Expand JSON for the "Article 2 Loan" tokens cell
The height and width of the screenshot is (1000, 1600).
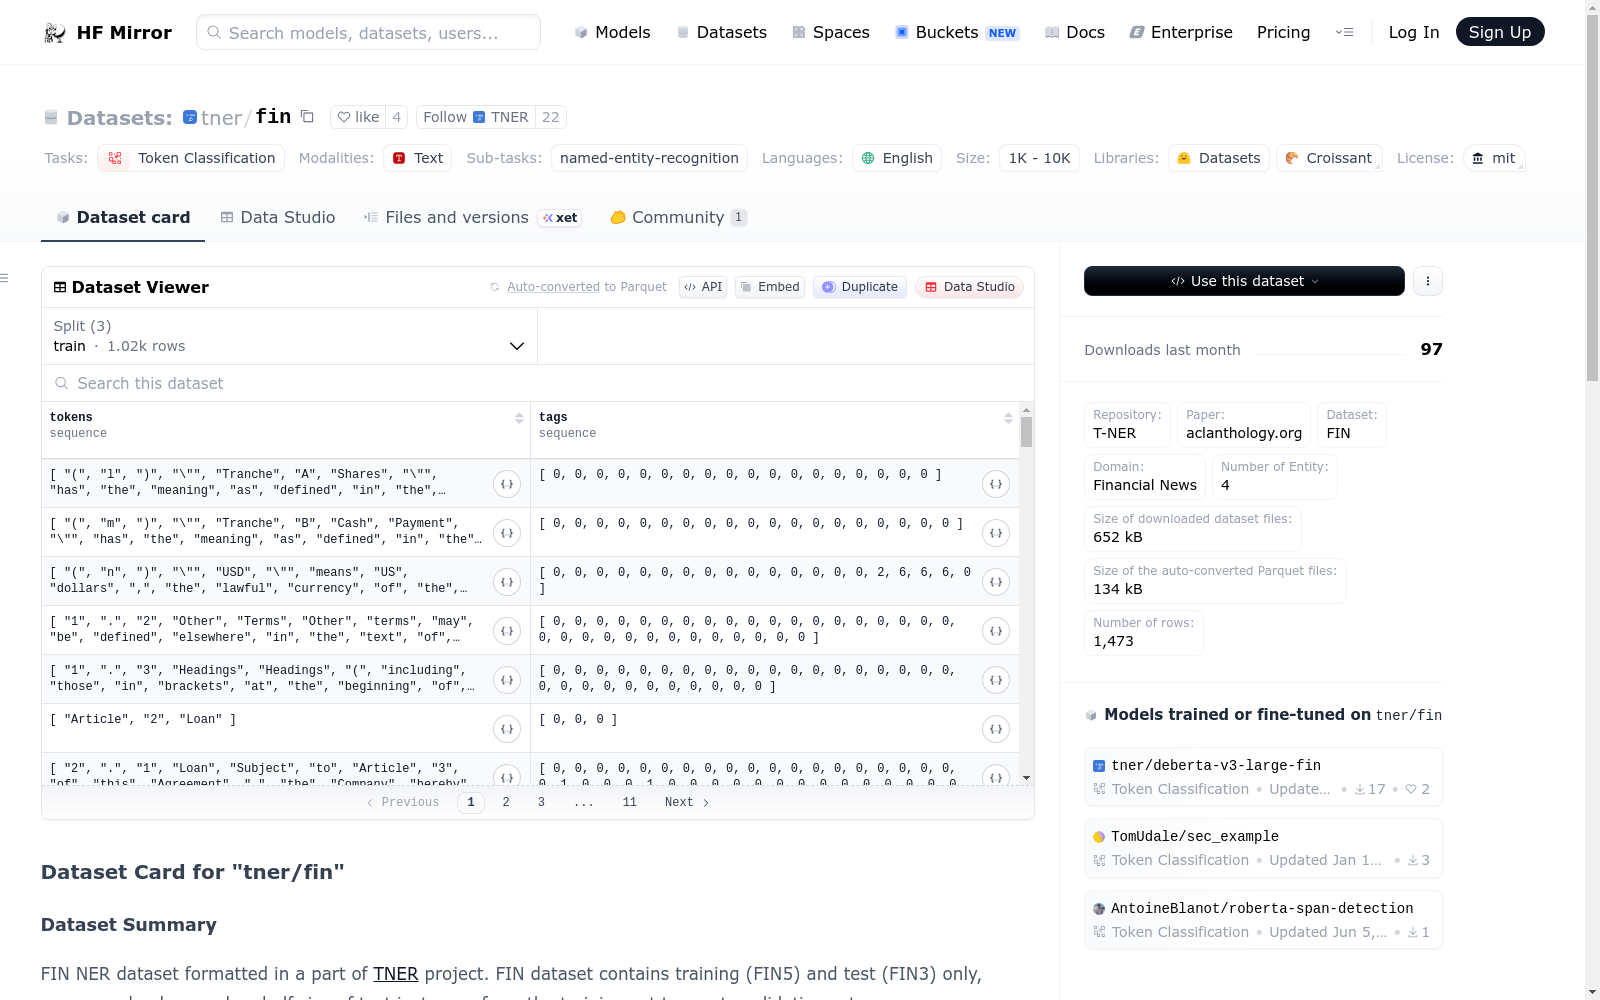(507, 729)
